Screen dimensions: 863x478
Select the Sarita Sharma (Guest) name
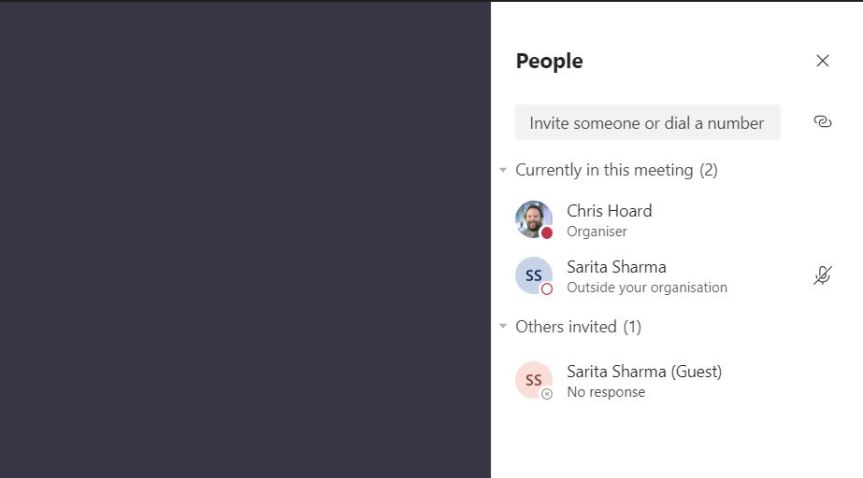644,371
